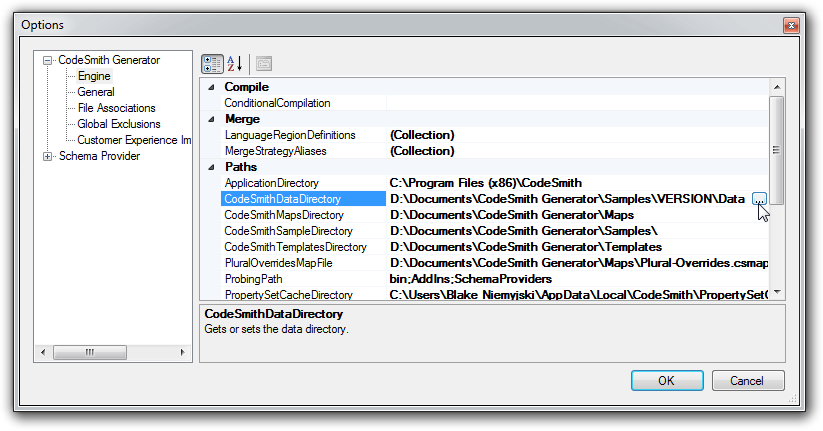Click the tree panel scroll right arrow

point(183,352)
